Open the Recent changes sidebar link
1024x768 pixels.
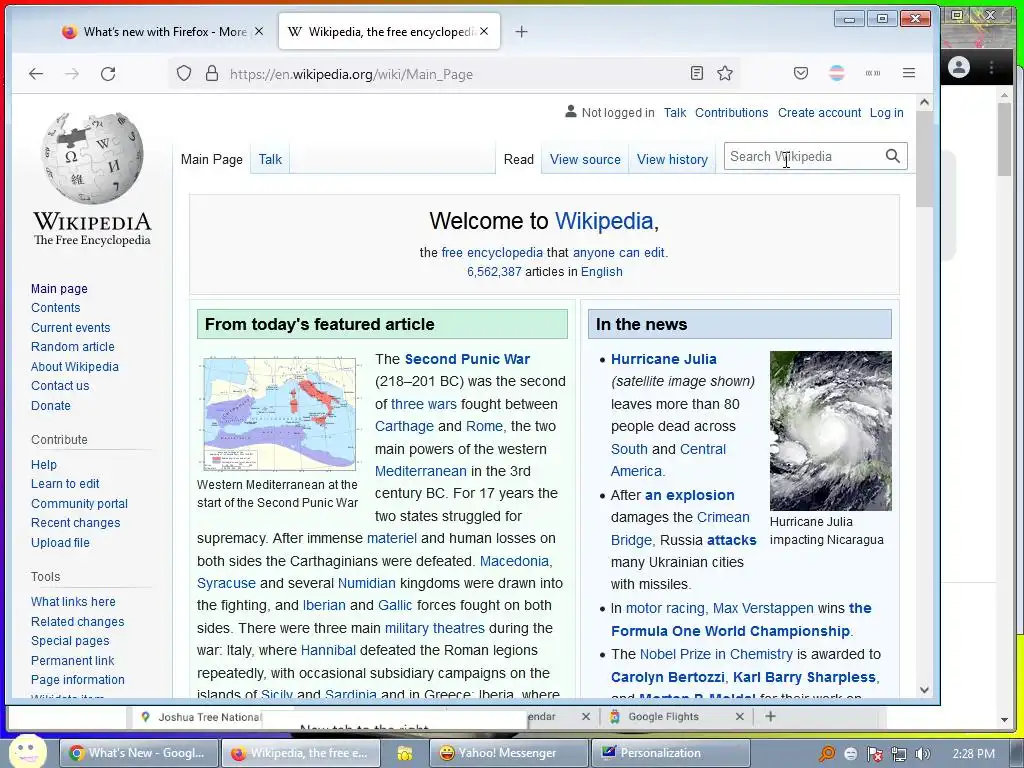click(x=75, y=523)
